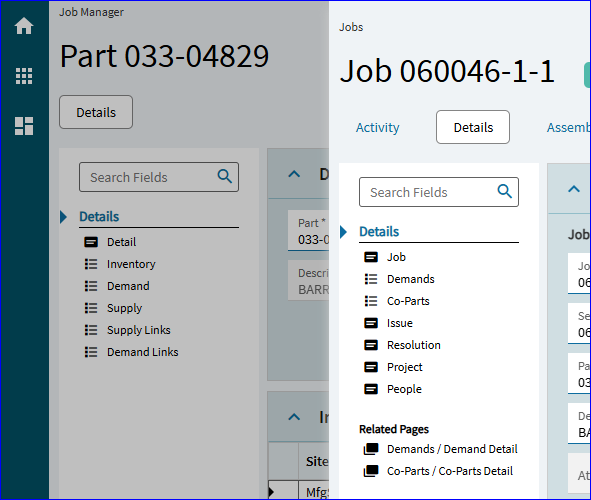Select Demand Links in Part navigation
The image size is (591, 500).
143,352
